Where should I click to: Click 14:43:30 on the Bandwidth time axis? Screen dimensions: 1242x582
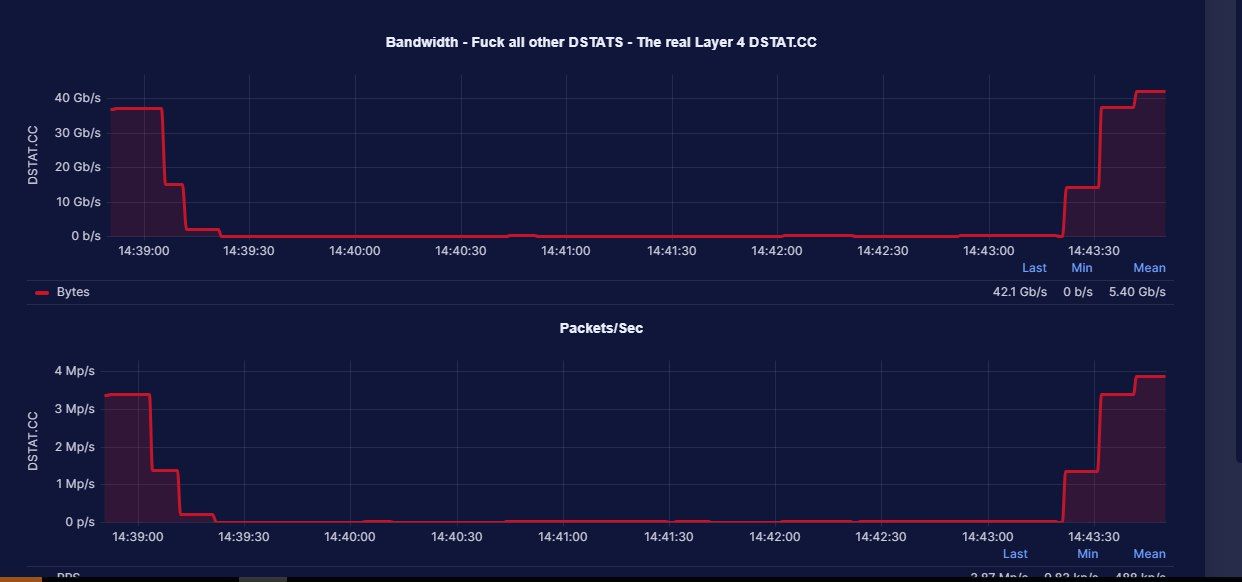[x=1094, y=251]
